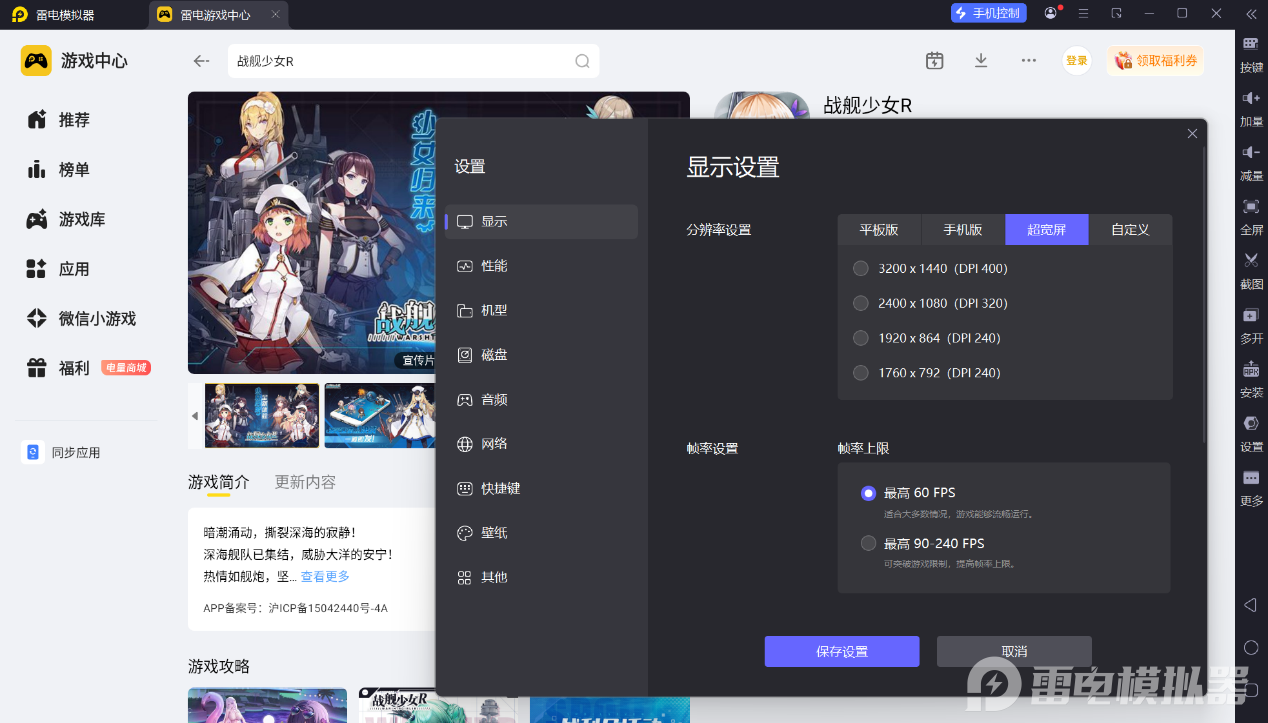Open the three-dot more menu
Viewport: 1268px width, 723px height.
point(1028,60)
